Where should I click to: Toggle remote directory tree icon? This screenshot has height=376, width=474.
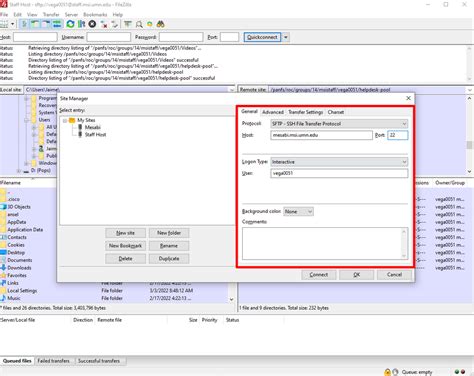(46, 24)
